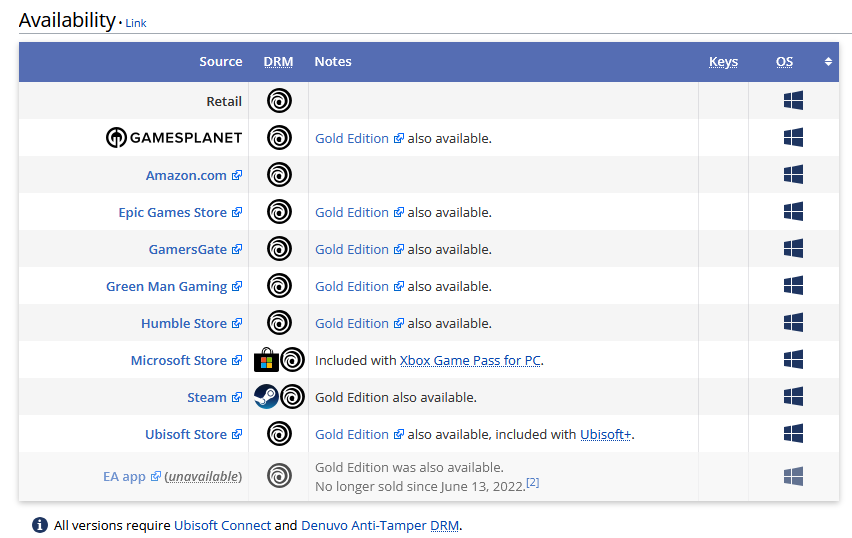Click Ubisoft Connect DRM icon in Gamesplanet row
The width and height of the screenshot is (852, 538).
tap(279, 137)
